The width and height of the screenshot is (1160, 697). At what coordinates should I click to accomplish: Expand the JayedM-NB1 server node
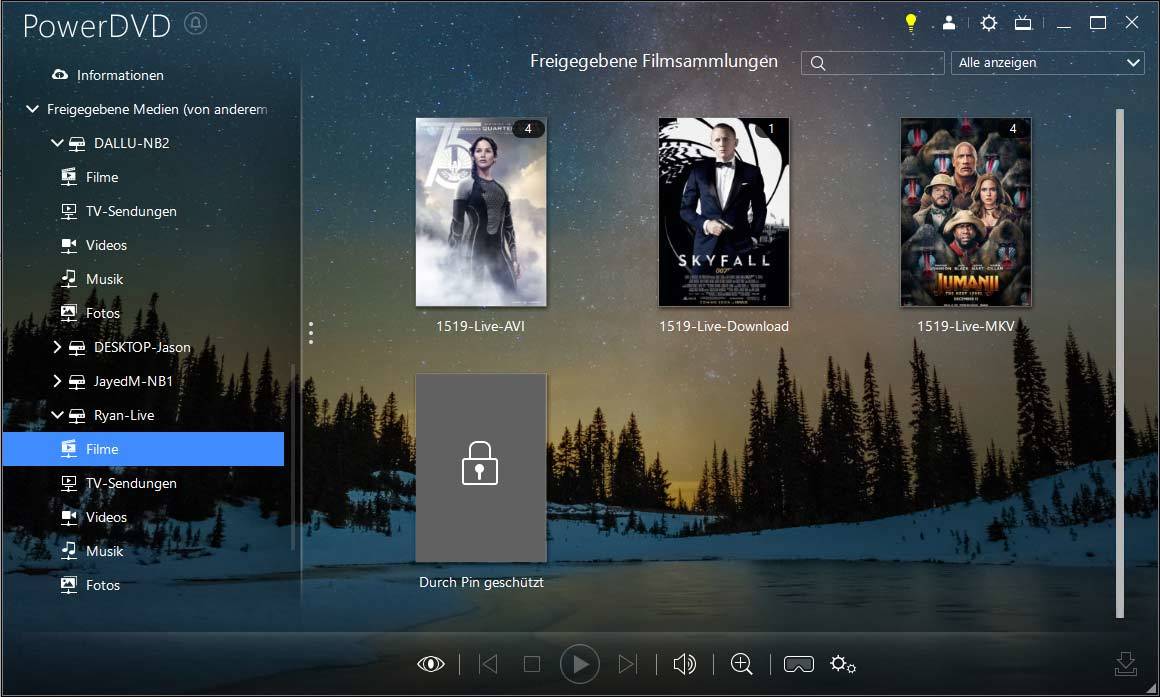pos(57,381)
